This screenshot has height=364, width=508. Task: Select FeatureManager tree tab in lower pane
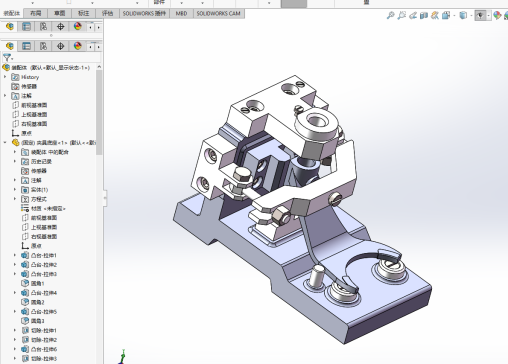10,46
